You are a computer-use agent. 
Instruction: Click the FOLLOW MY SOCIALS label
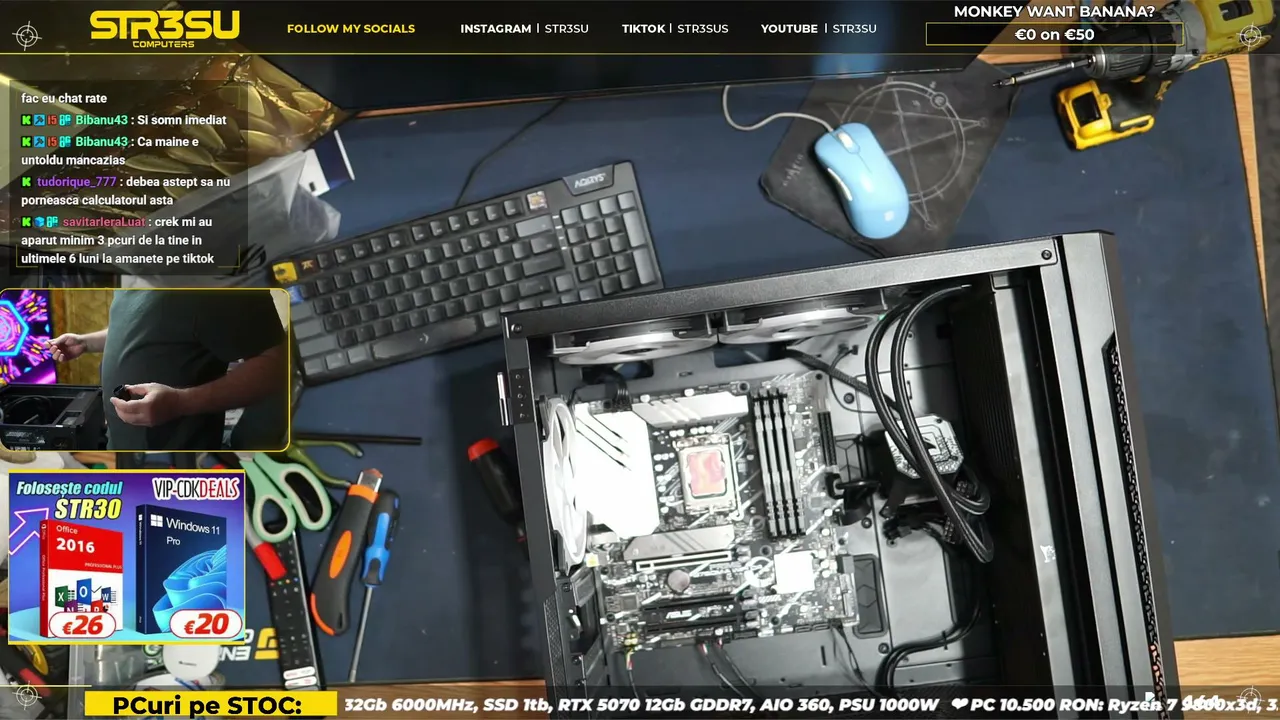[351, 29]
